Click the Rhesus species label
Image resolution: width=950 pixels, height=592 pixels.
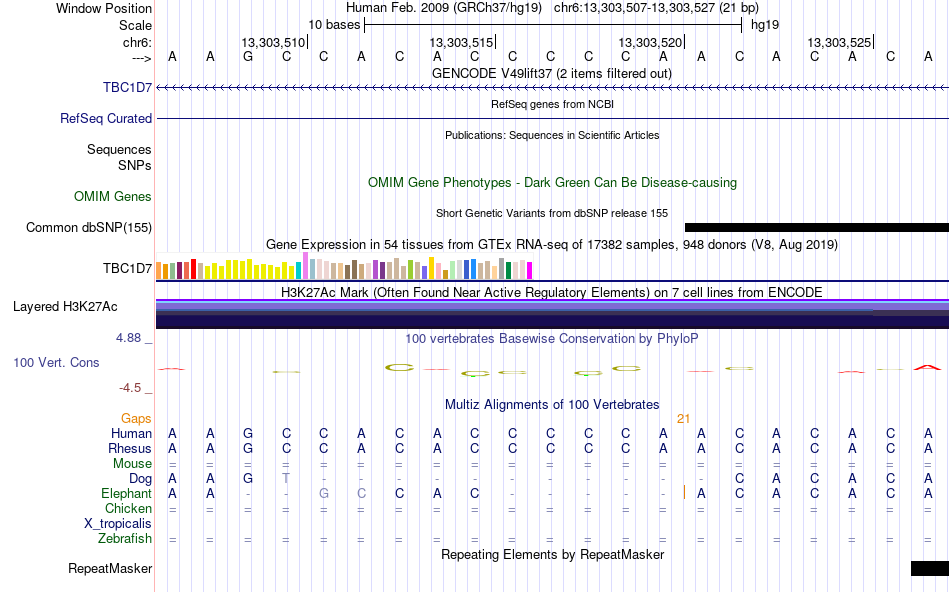(130, 448)
